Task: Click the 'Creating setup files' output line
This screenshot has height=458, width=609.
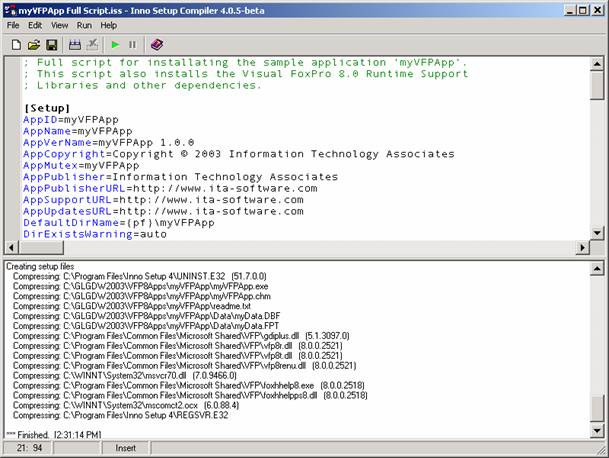Action: [x=40, y=266]
